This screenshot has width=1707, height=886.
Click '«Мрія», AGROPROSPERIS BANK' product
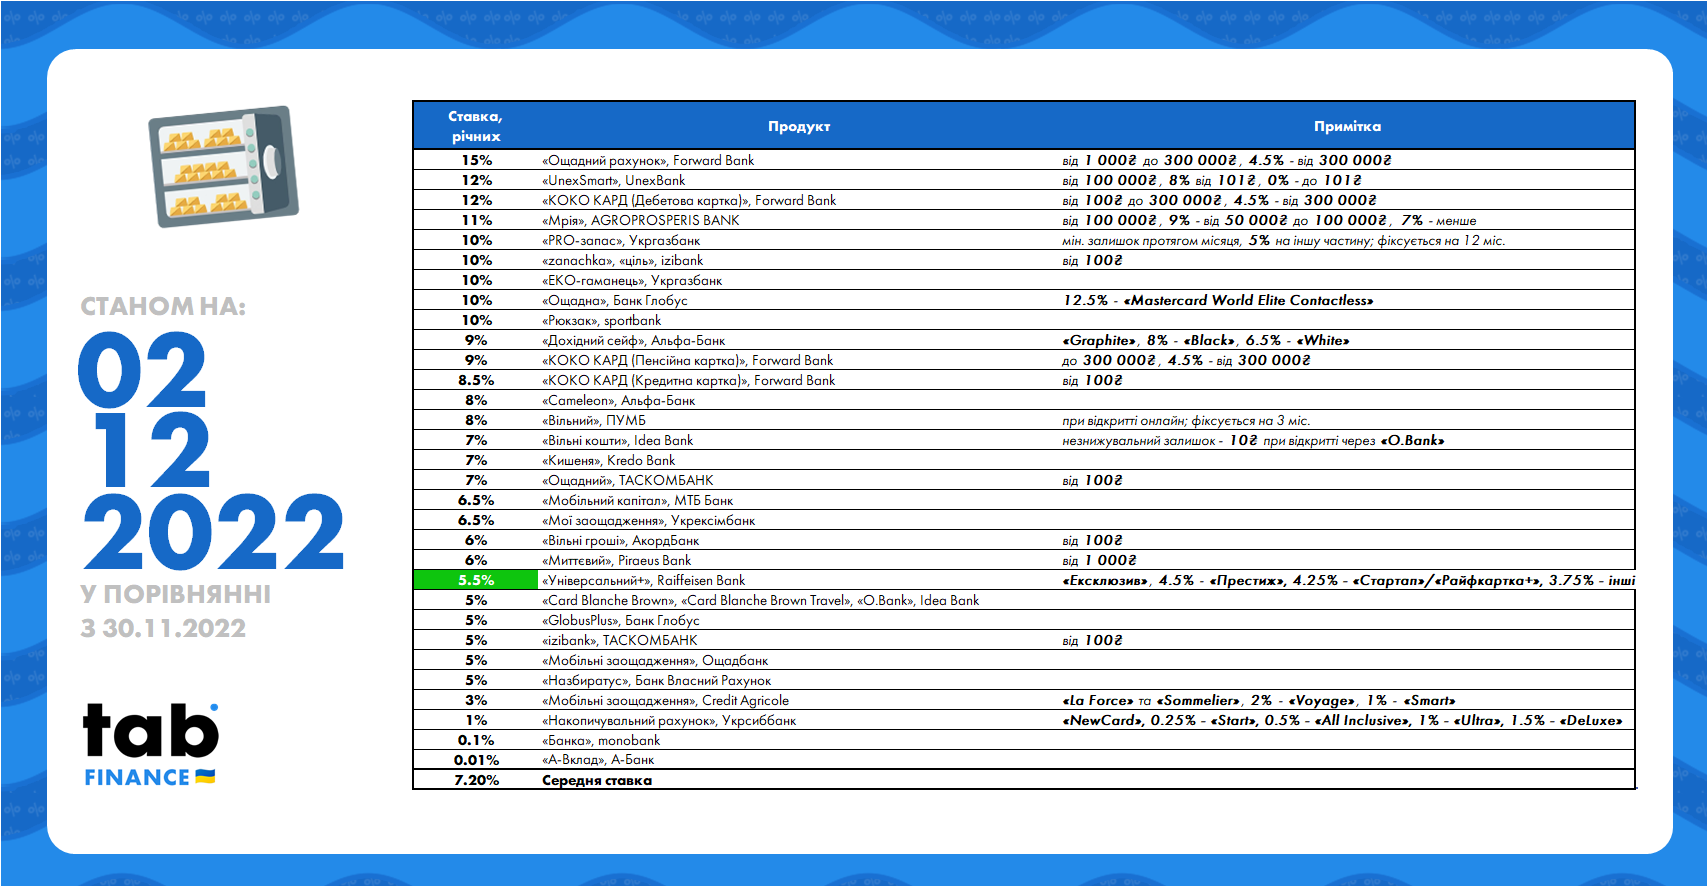click(640, 220)
